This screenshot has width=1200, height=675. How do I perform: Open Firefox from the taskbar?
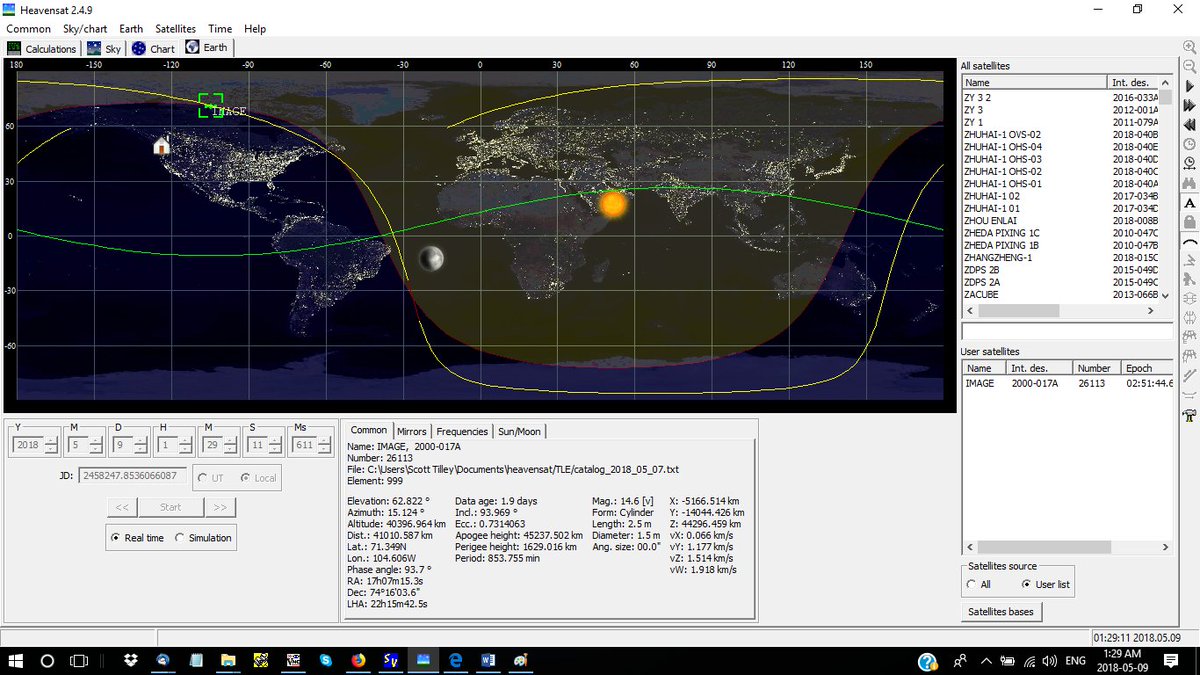[x=358, y=661]
